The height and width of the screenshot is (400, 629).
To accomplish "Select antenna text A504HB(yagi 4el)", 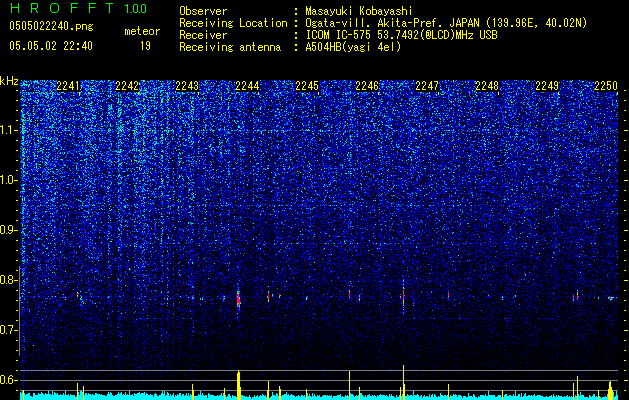I will click(x=353, y=47).
